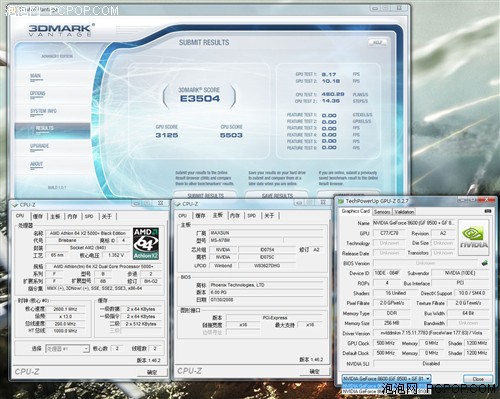Click the 3DMark score E3504
The width and height of the screenshot is (500, 399).
tap(200, 99)
